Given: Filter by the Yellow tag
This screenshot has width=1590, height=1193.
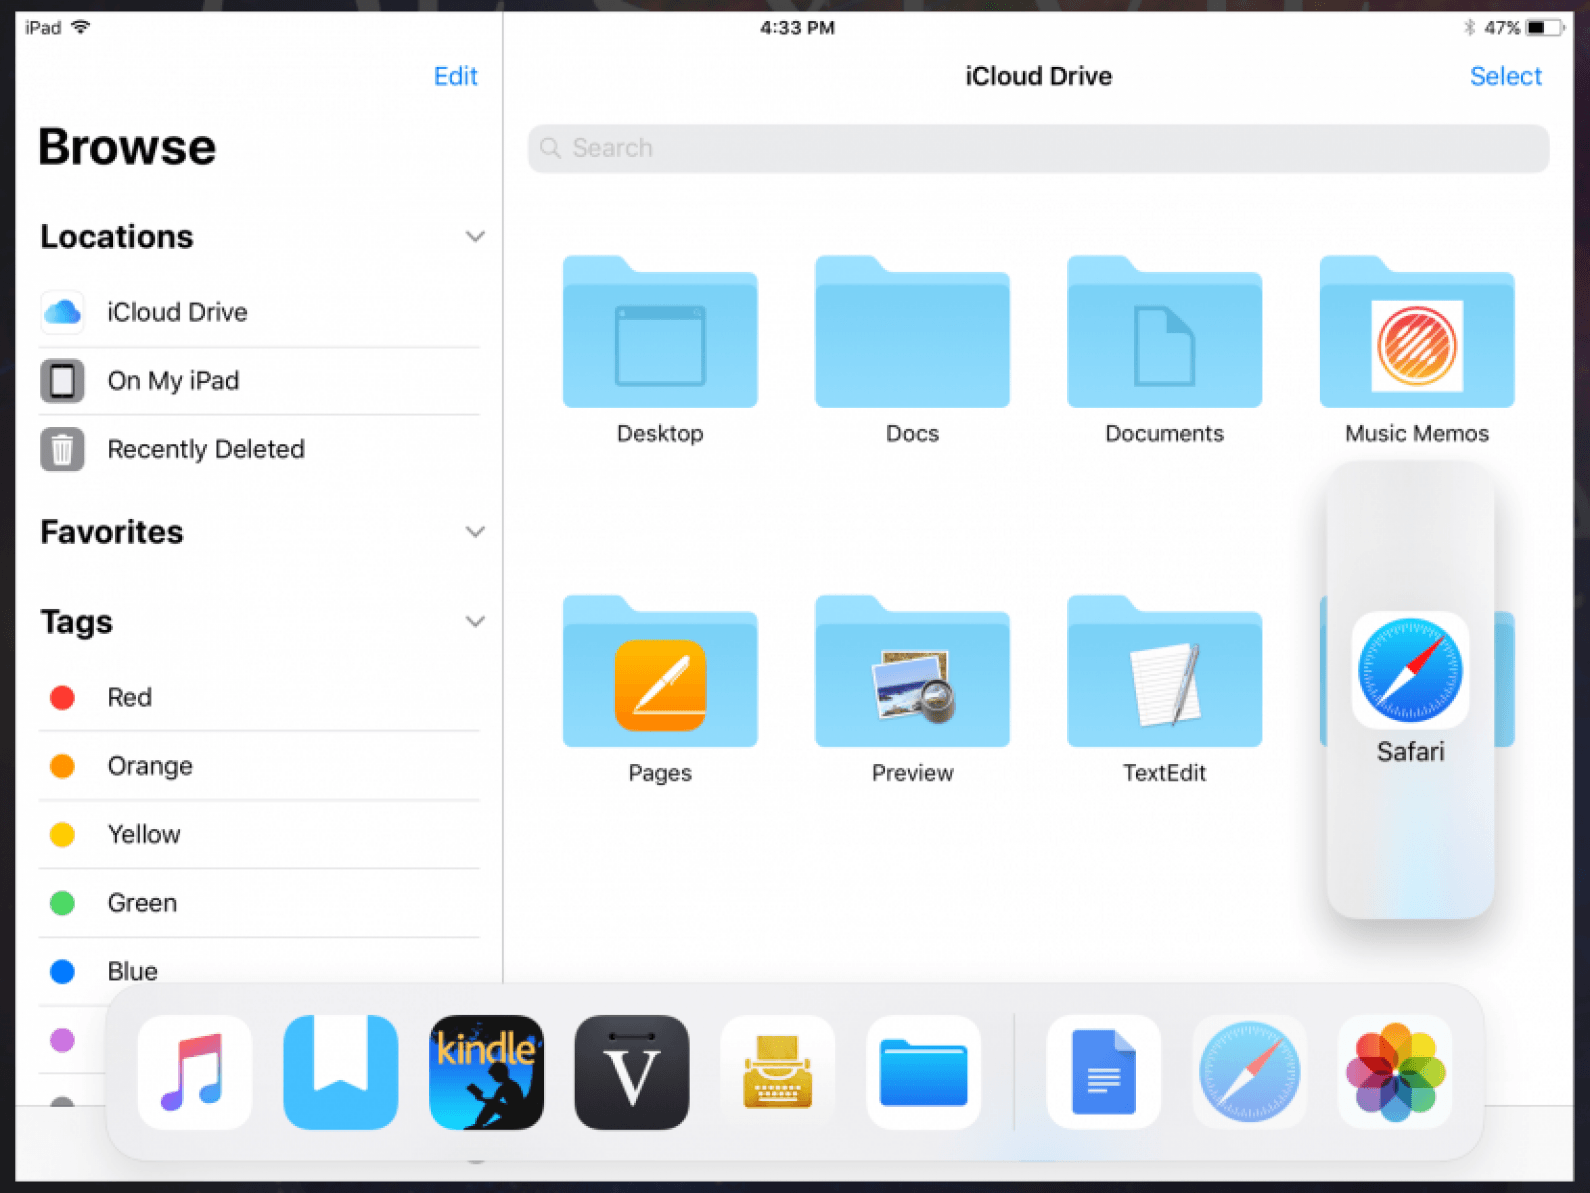Looking at the screenshot, I should coord(260,834).
